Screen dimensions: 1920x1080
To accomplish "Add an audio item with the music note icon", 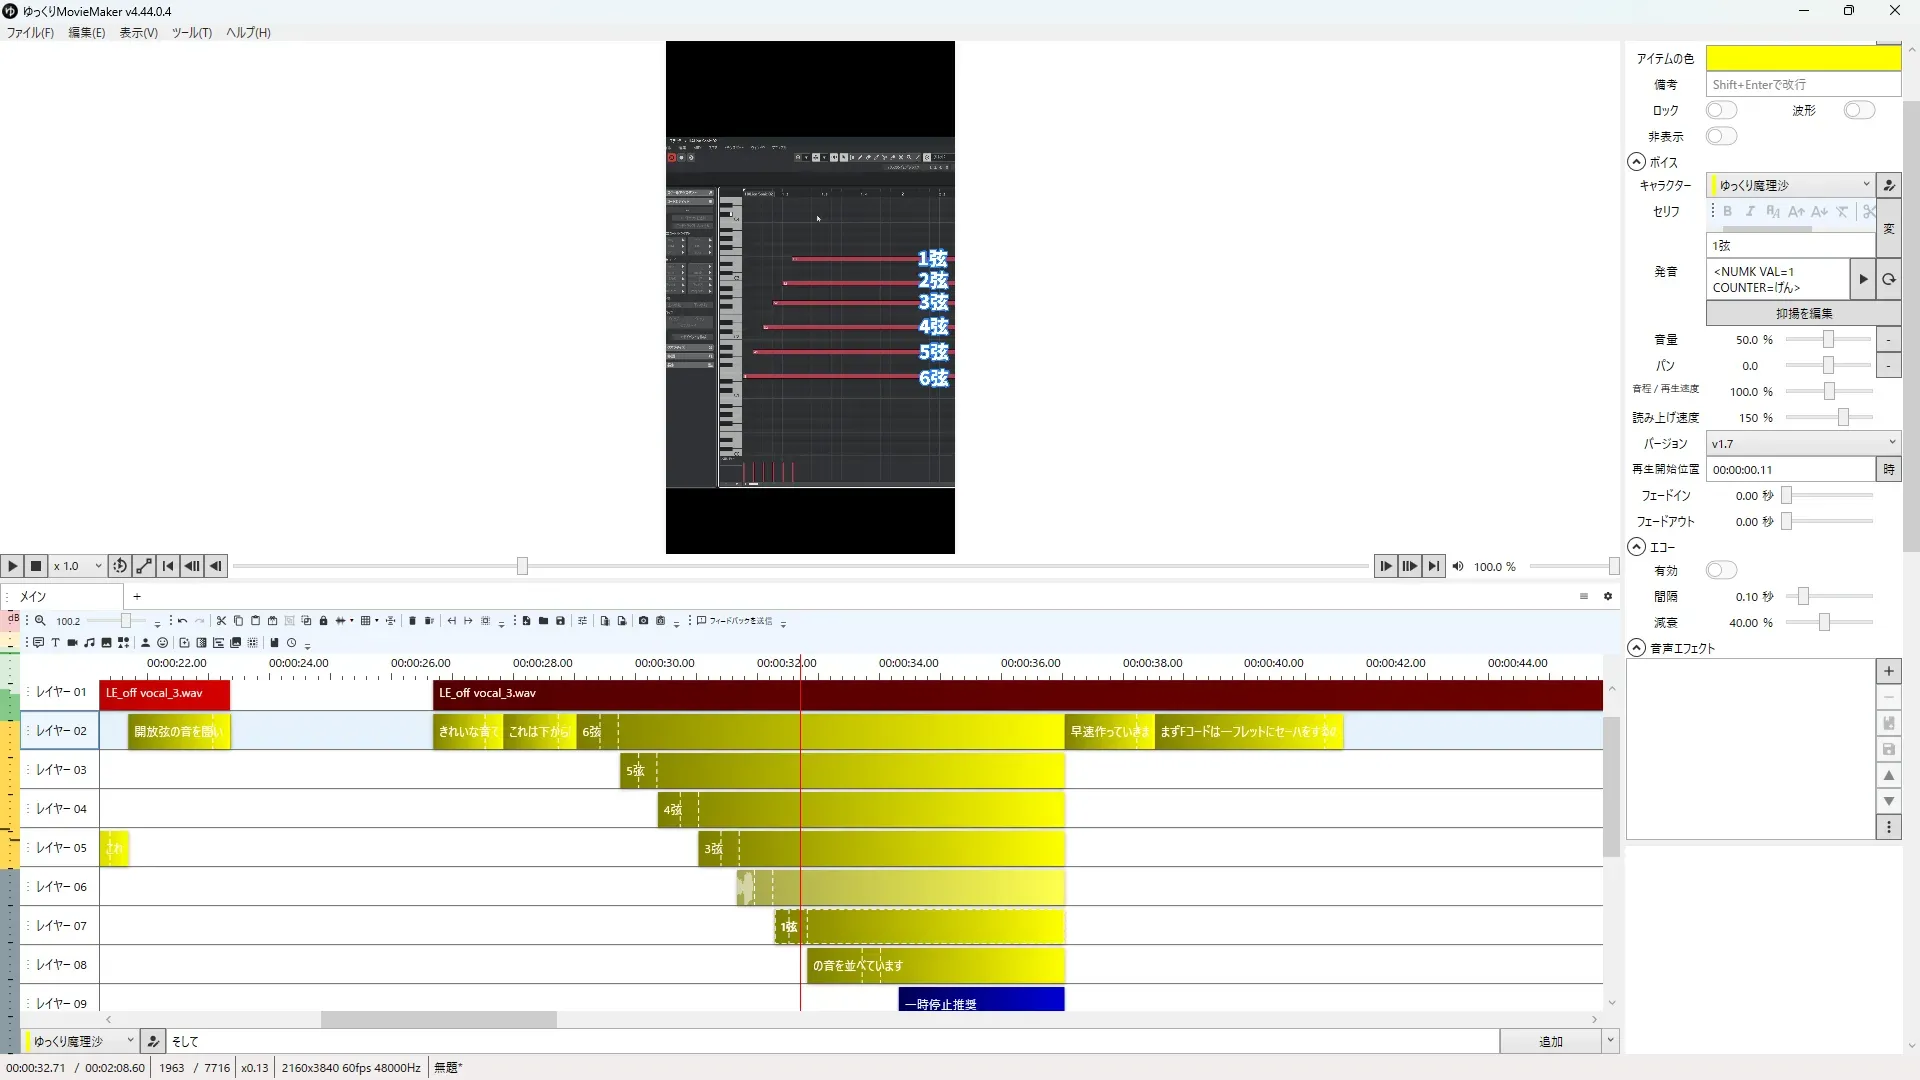I will click(x=89, y=643).
